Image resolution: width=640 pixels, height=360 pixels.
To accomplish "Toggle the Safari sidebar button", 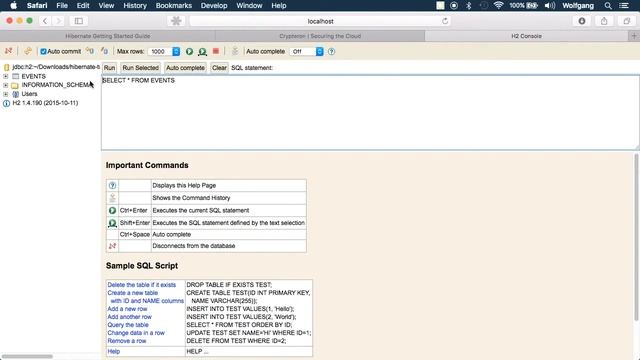I will (79, 21).
